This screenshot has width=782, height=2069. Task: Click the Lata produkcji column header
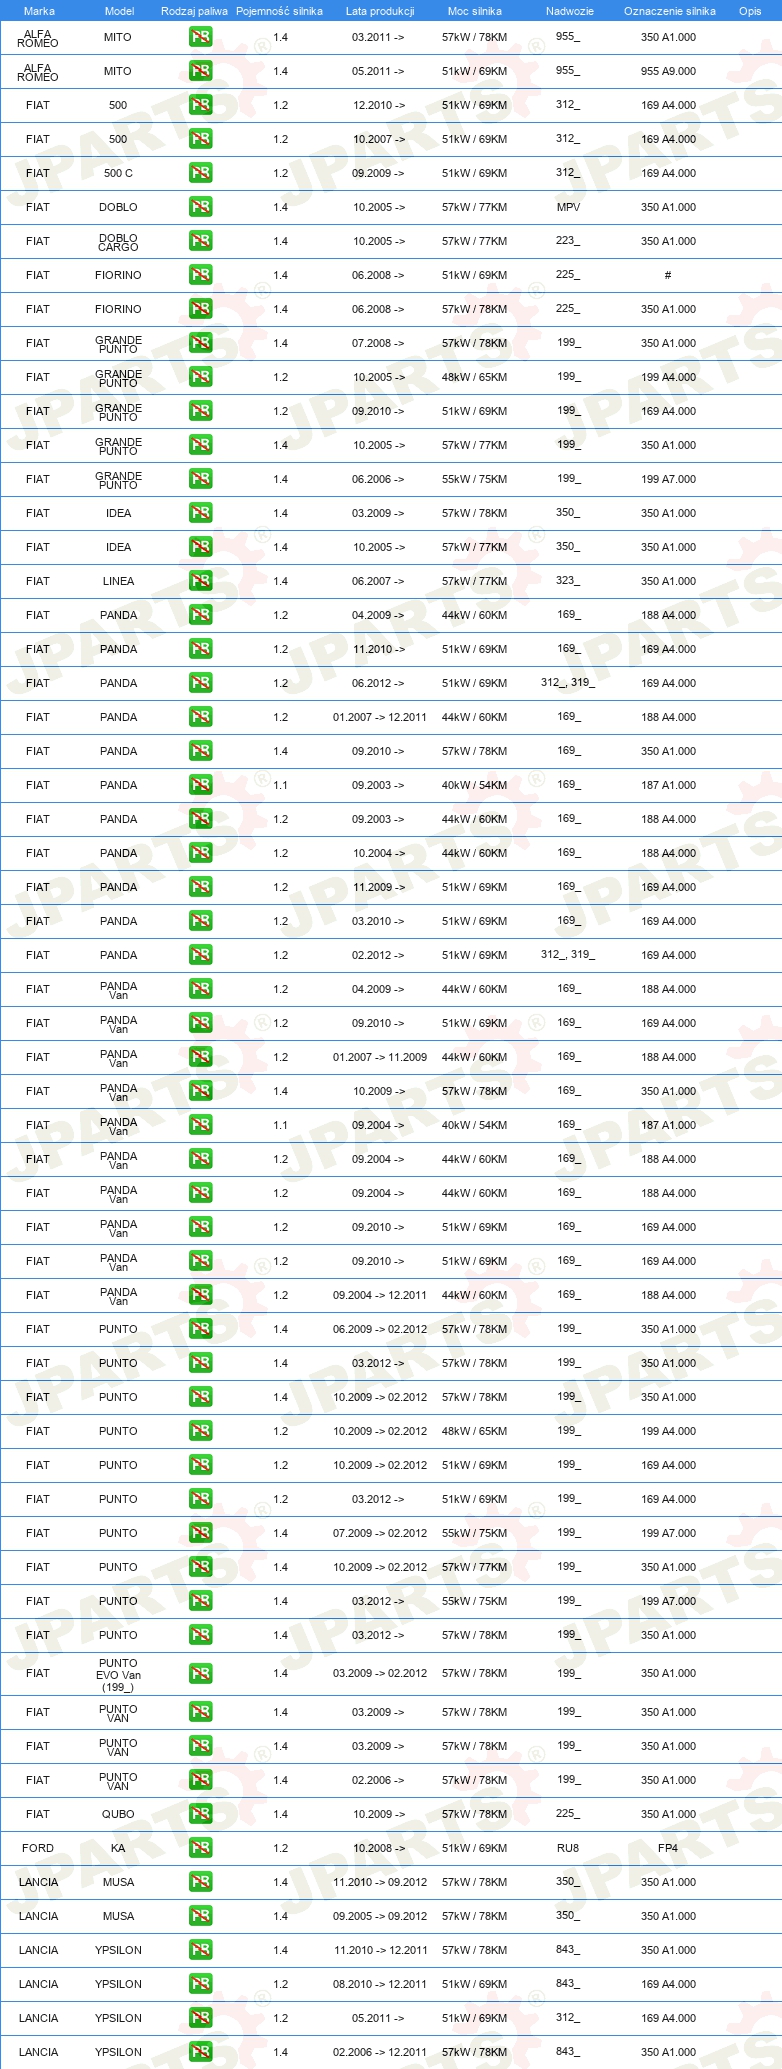pos(380,11)
